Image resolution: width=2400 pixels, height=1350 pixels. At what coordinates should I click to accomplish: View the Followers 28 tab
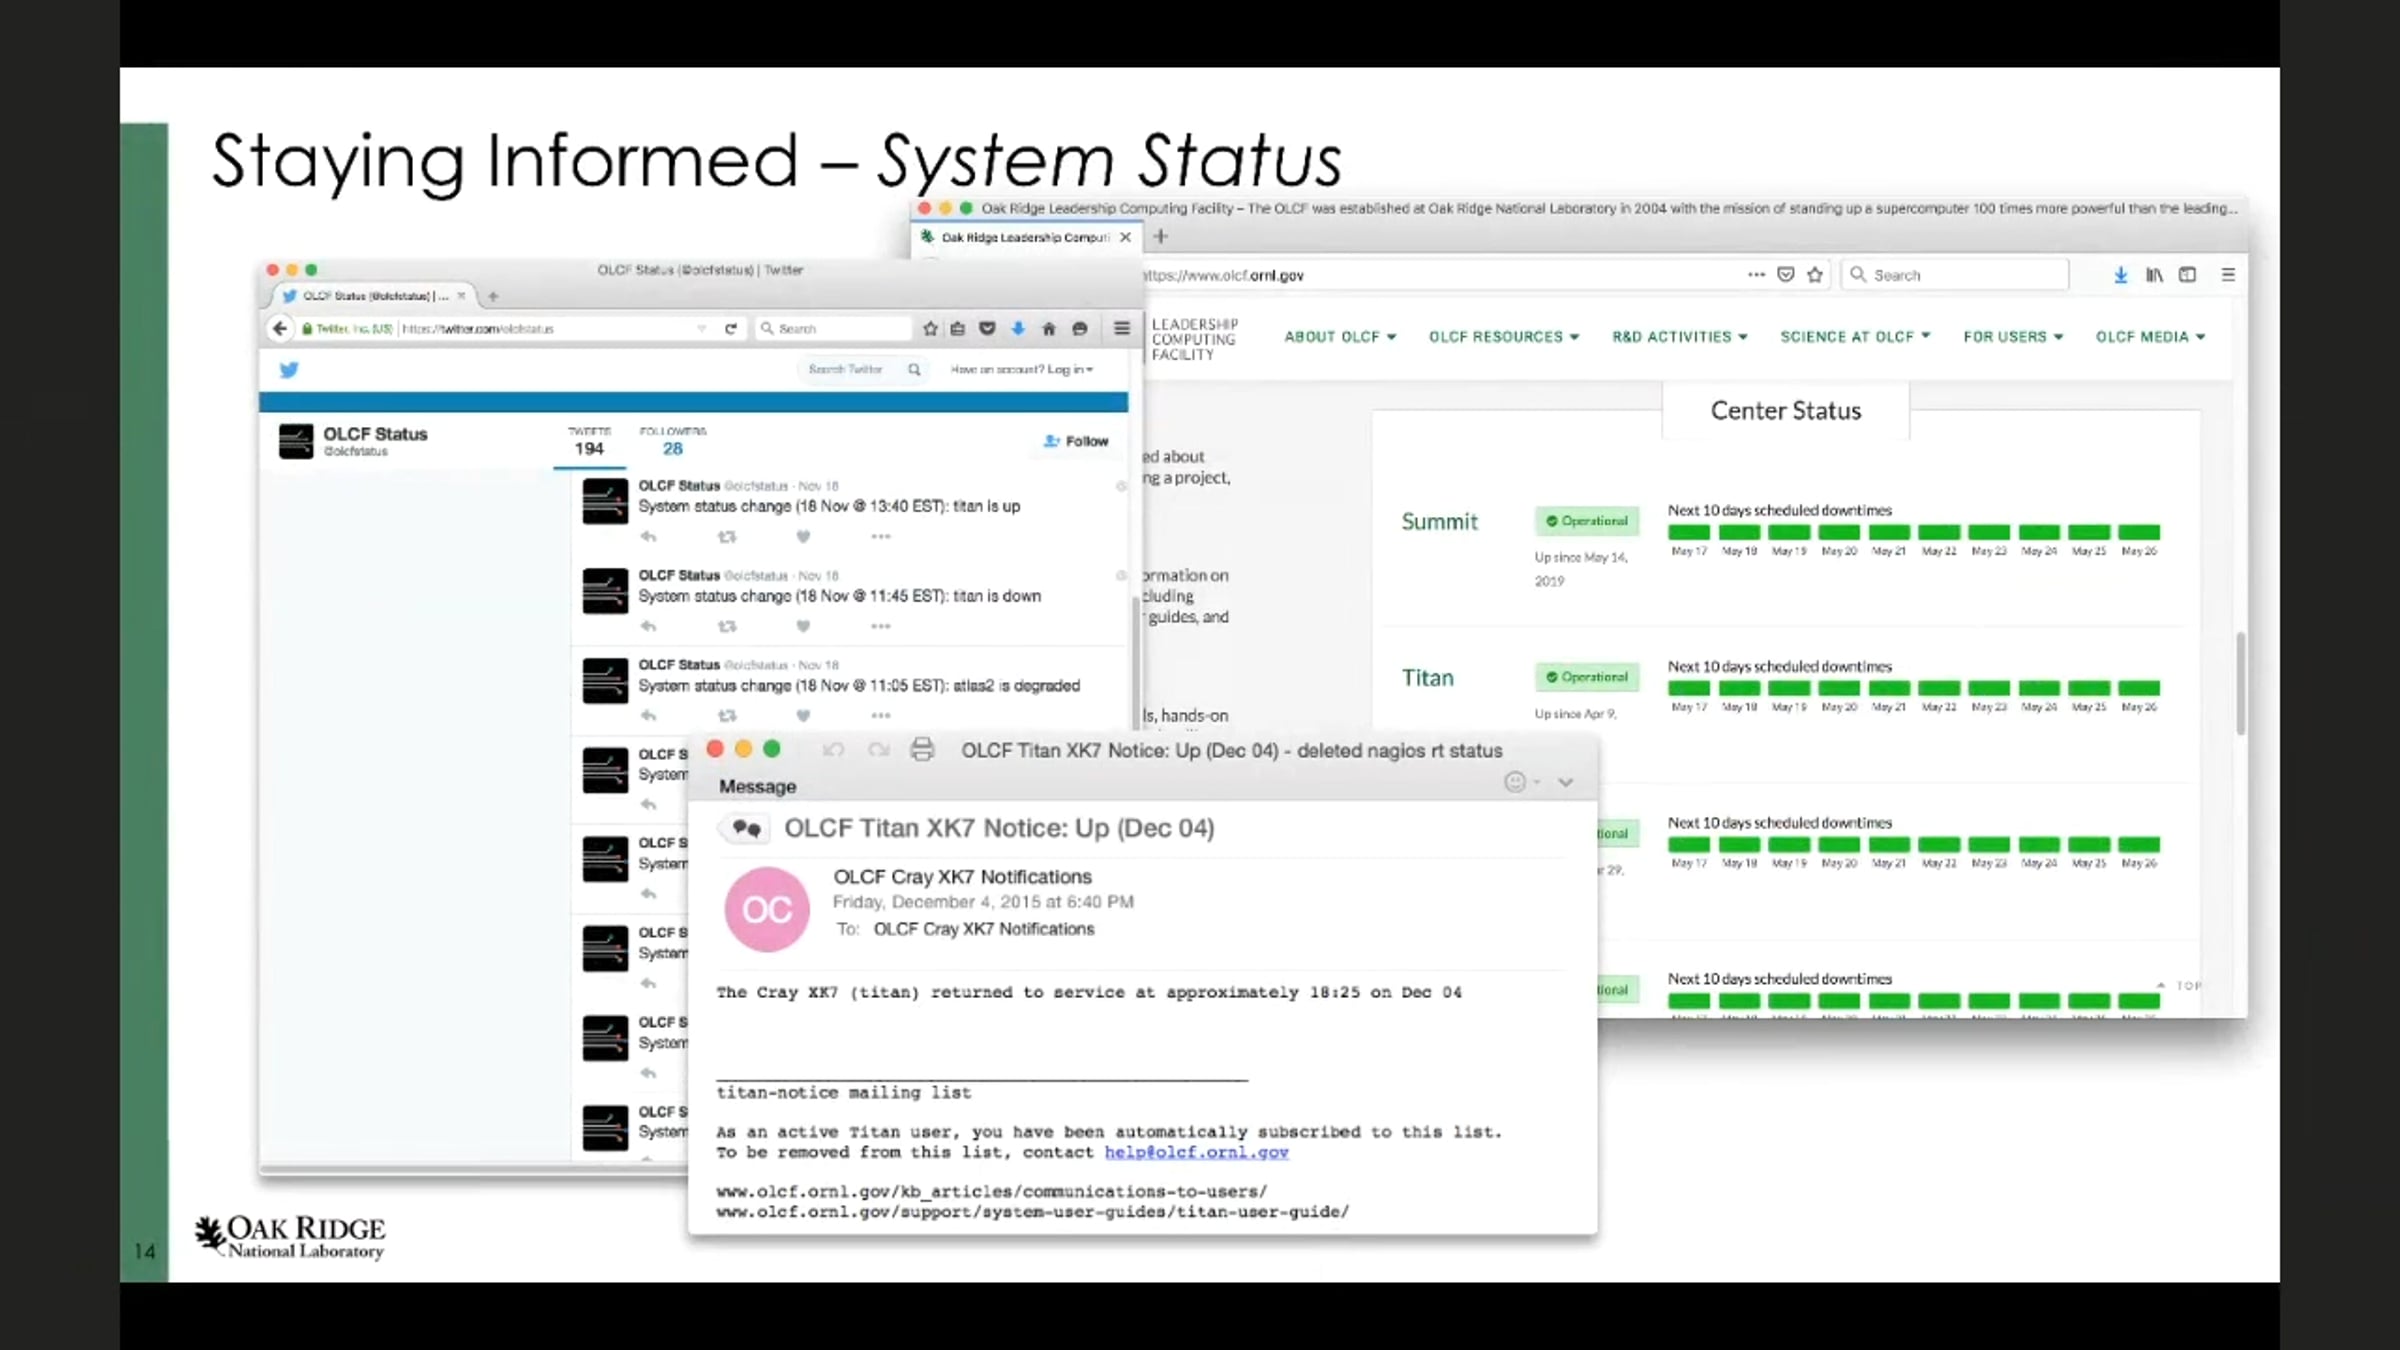pos(673,442)
